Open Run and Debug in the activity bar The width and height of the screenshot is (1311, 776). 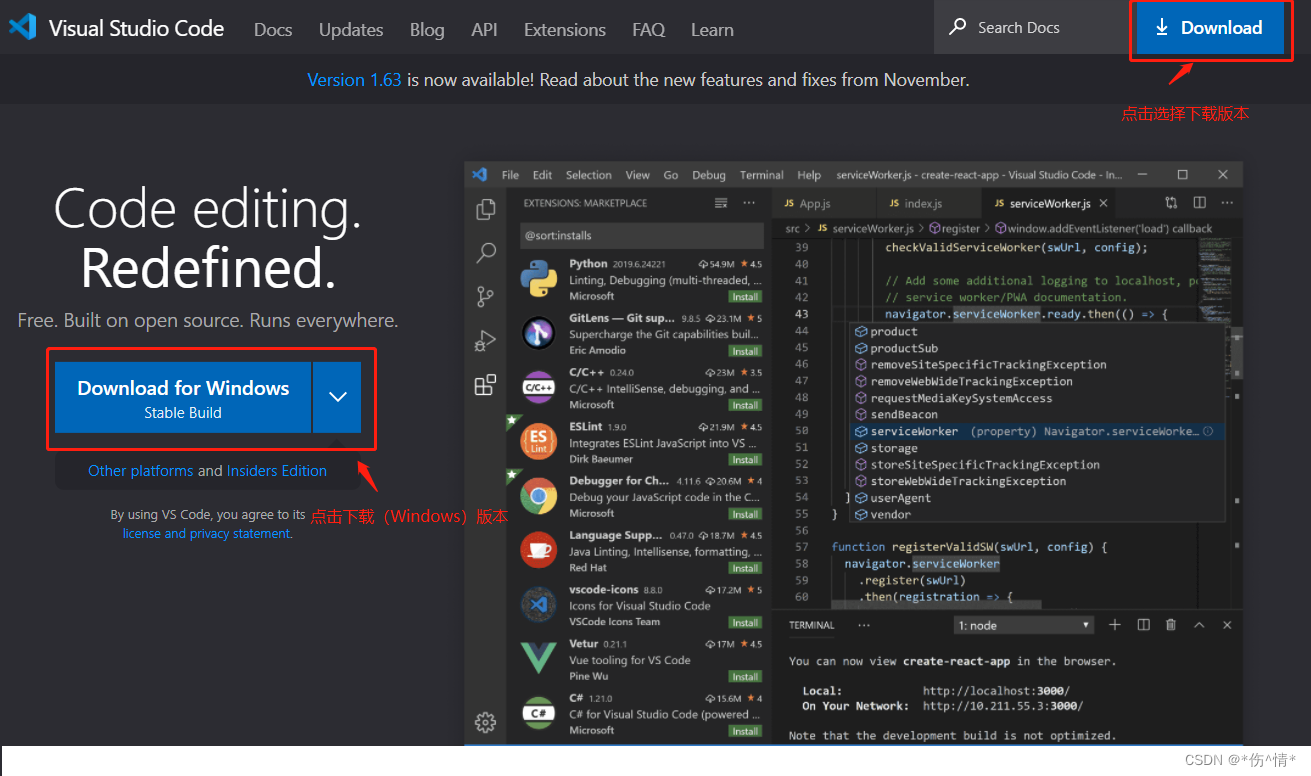486,340
